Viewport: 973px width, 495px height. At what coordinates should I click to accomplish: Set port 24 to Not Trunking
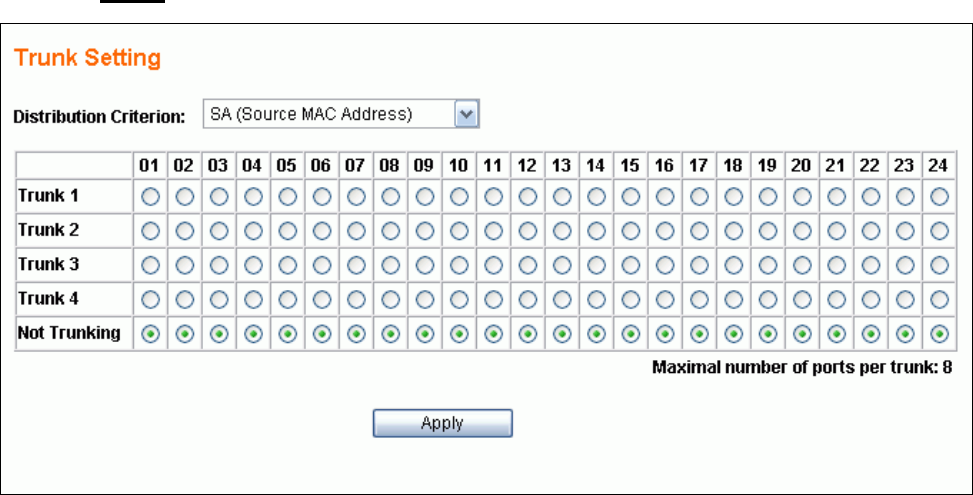939,335
